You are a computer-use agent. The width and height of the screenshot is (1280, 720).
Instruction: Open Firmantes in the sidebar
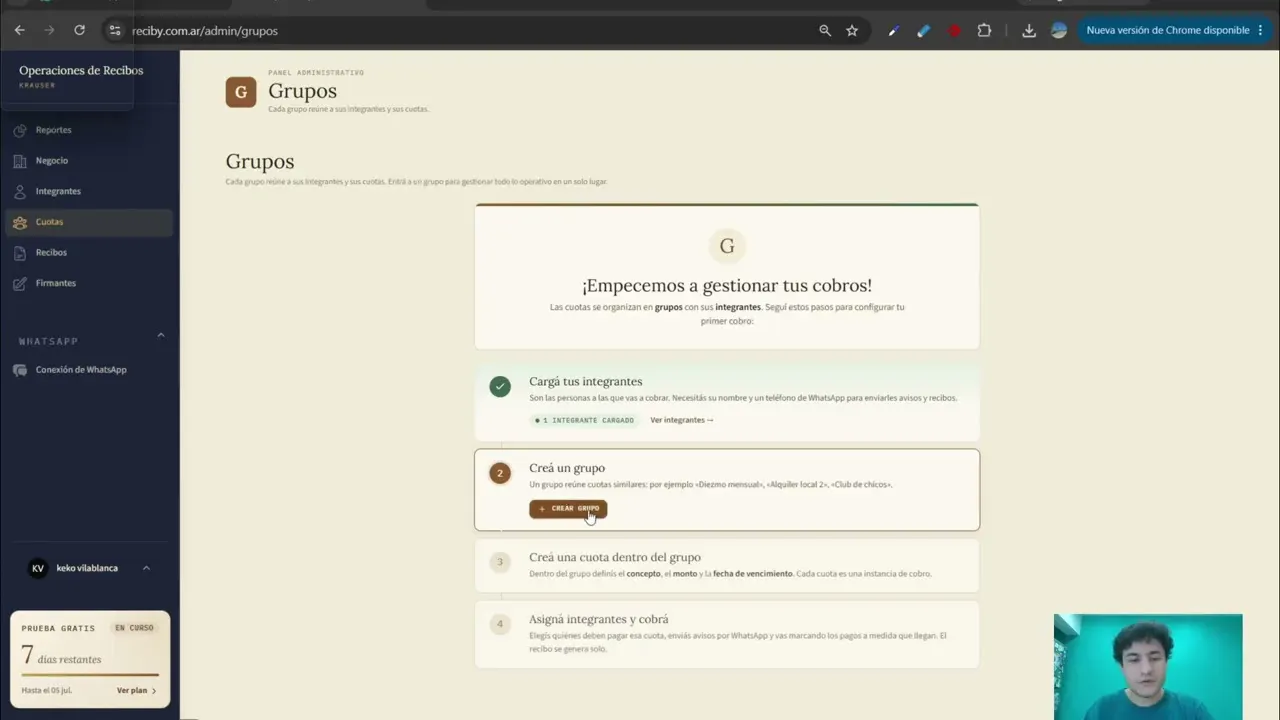pos(88,283)
